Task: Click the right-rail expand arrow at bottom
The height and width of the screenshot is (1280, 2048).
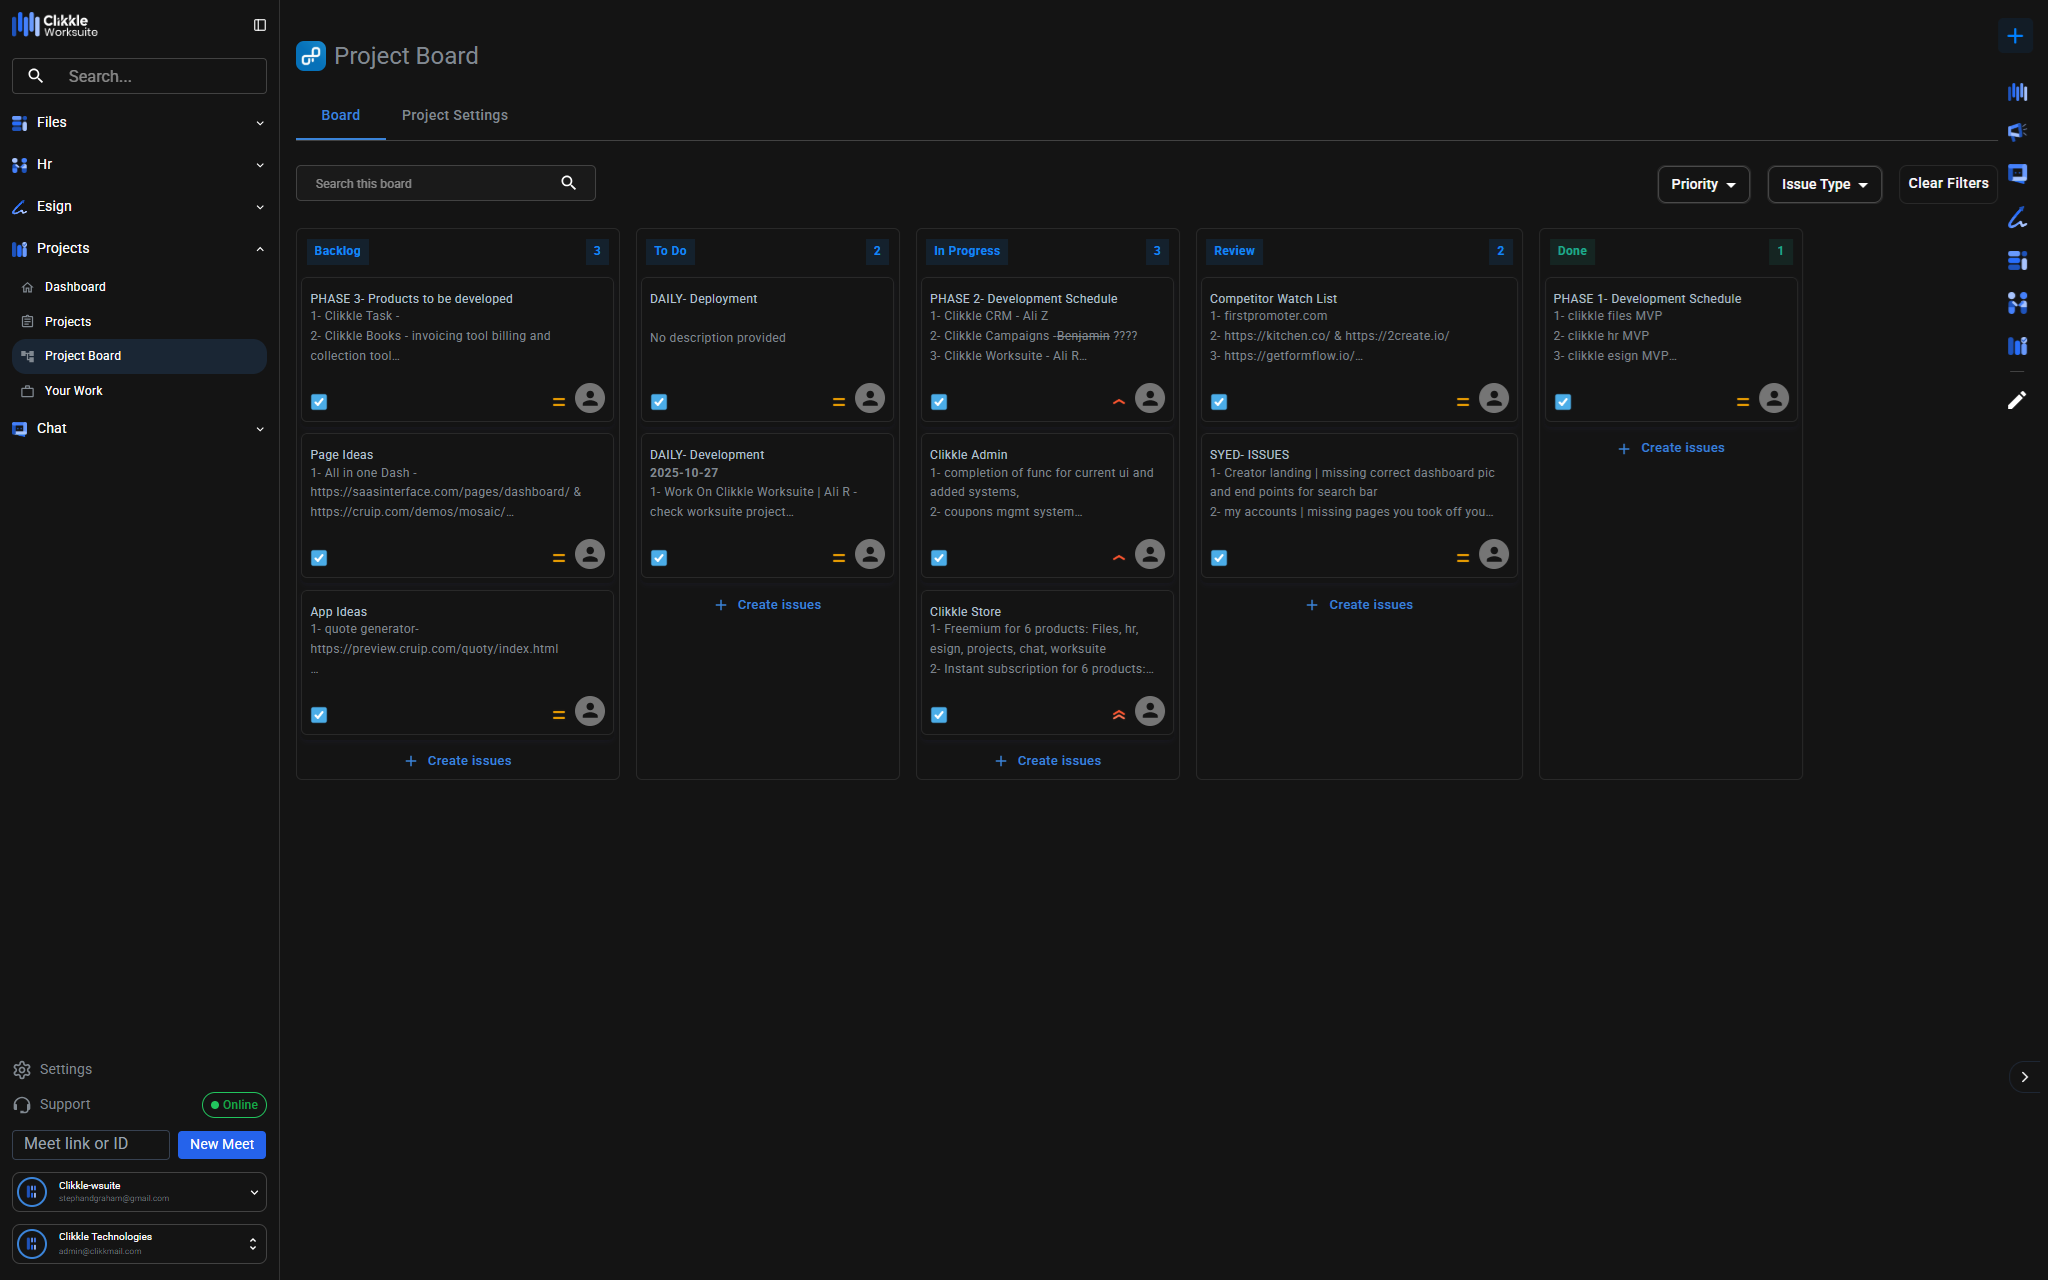Action: [2024, 1077]
